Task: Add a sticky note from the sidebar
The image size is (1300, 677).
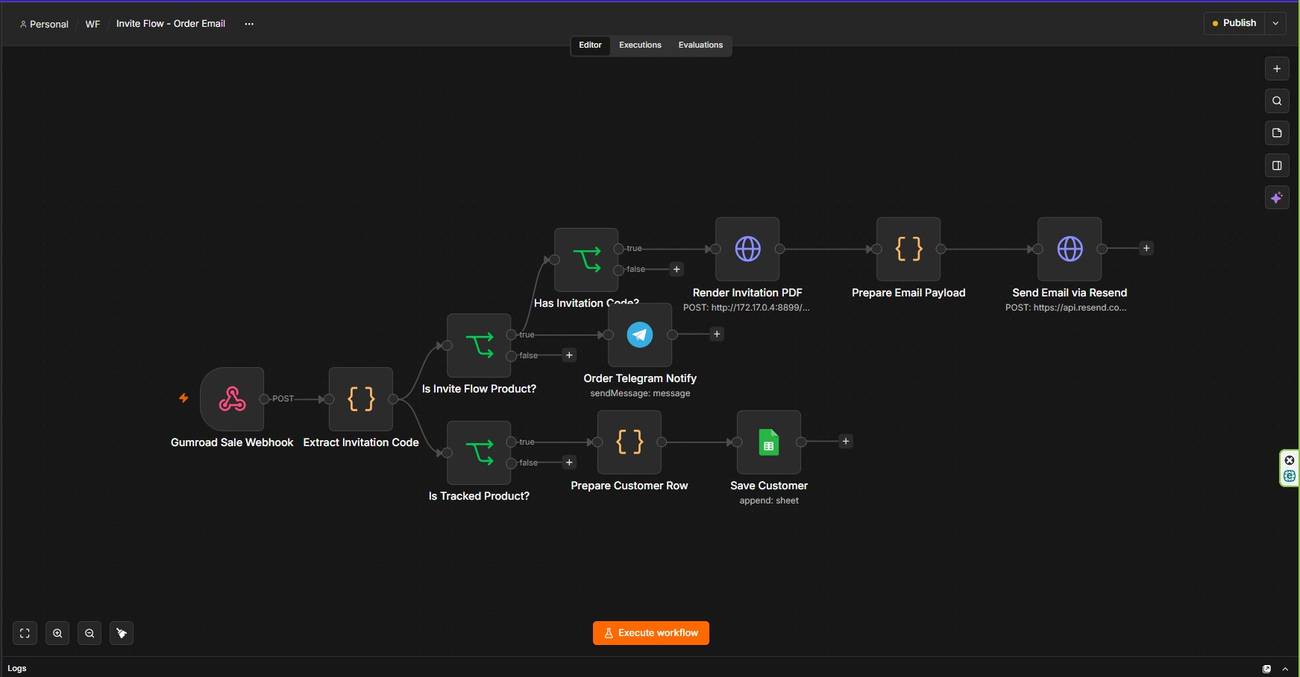Action: click(x=1276, y=133)
